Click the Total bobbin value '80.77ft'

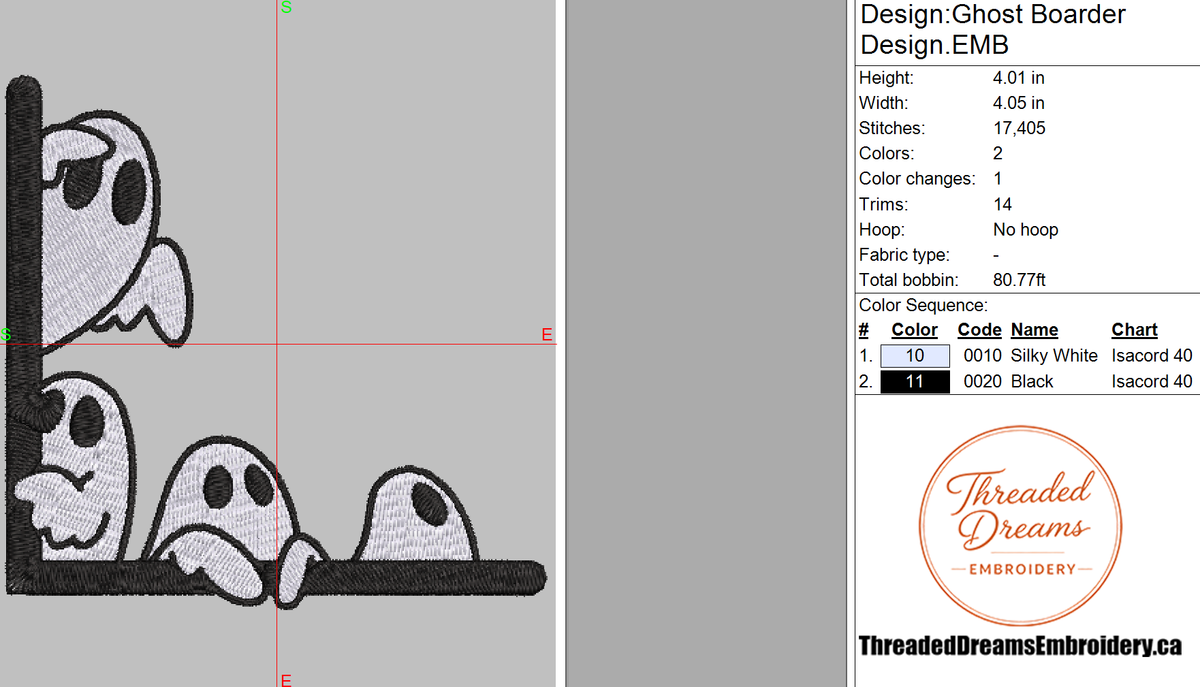click(x=1019, y=281)
